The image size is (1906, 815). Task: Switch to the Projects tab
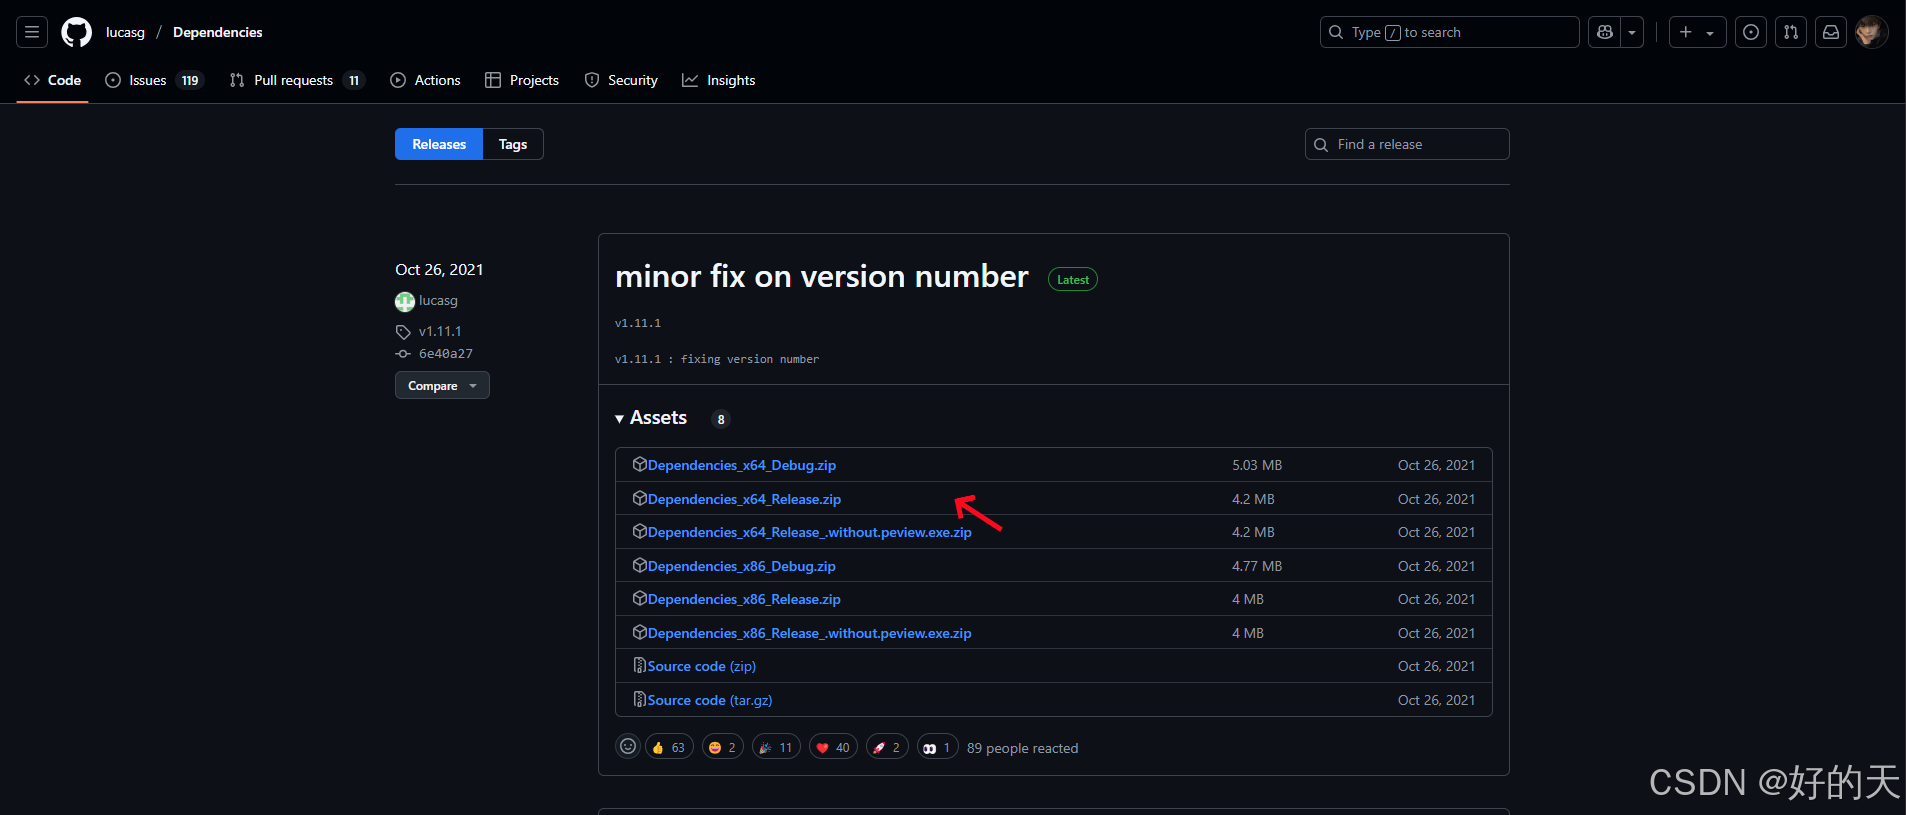(522, 80)
